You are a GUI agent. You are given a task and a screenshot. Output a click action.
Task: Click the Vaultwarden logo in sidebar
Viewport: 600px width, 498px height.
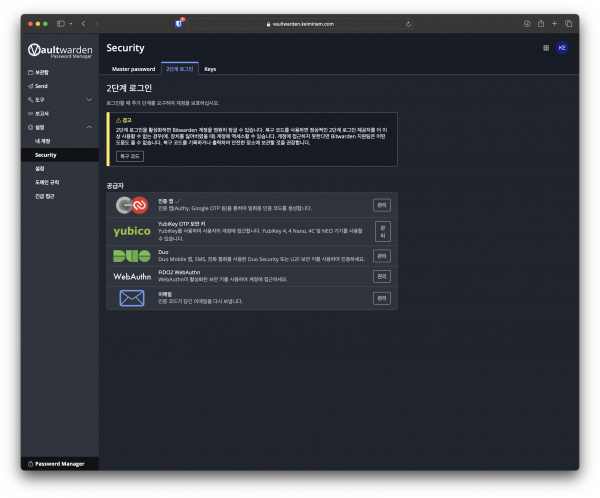[x=60, y=50]
